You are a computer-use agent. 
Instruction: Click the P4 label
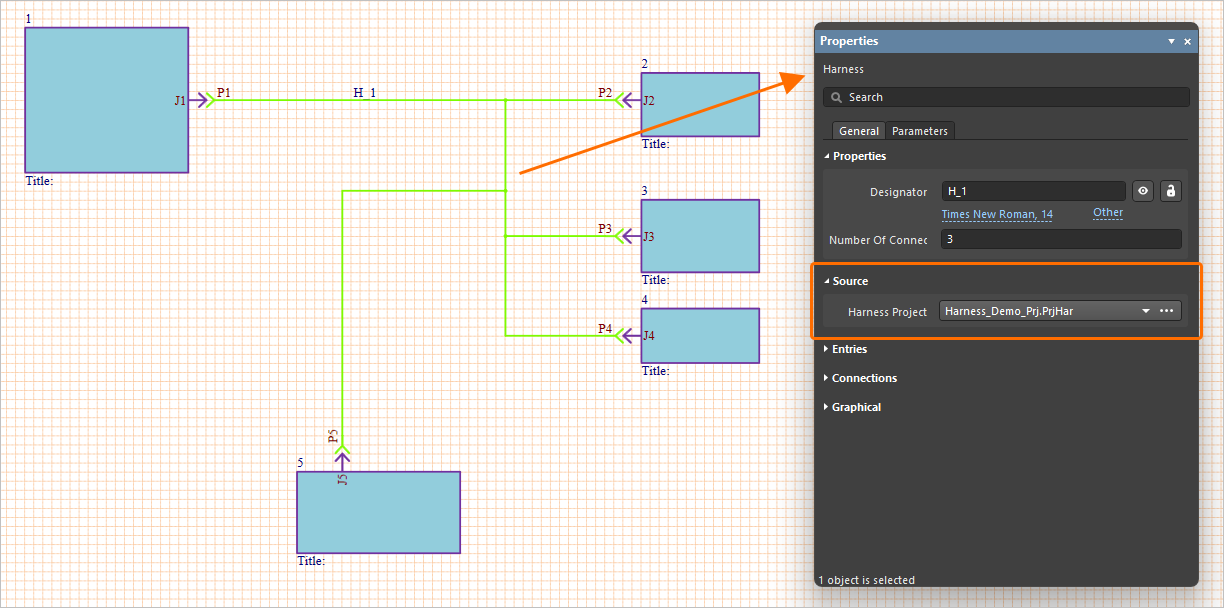(605, 328)
